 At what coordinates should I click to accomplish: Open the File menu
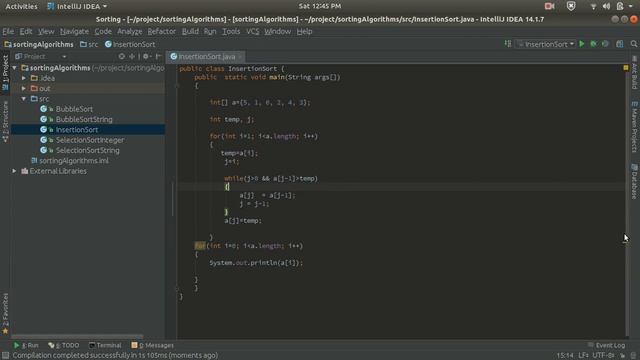click(x=8, y=31)
